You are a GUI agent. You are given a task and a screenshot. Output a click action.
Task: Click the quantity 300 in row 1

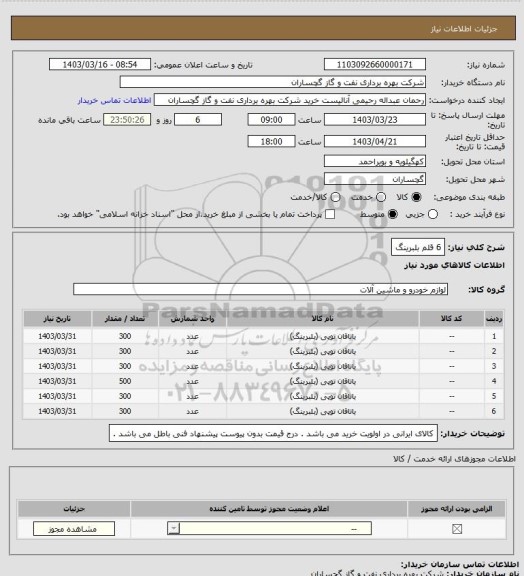coord(125,336)
